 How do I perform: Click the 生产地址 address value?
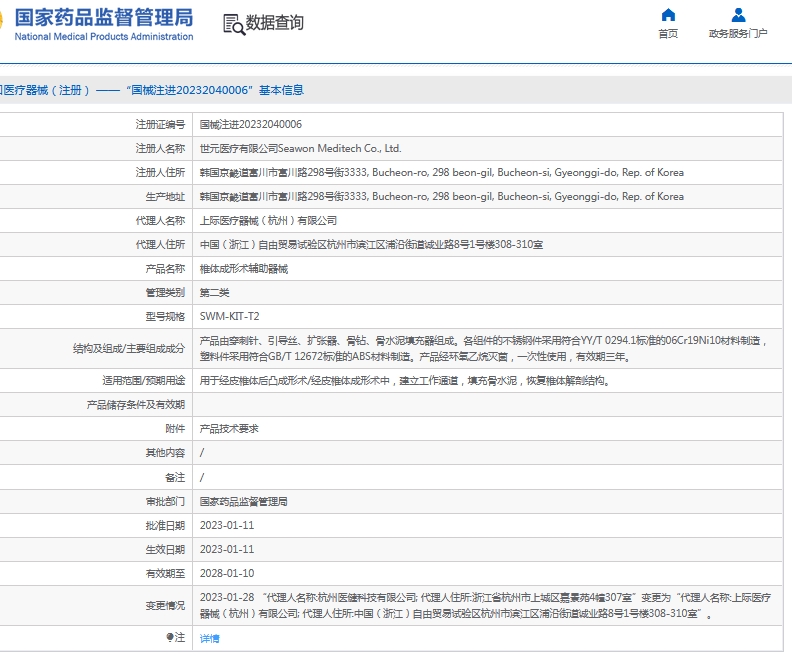pyautogui.click(x=441, y=196)
